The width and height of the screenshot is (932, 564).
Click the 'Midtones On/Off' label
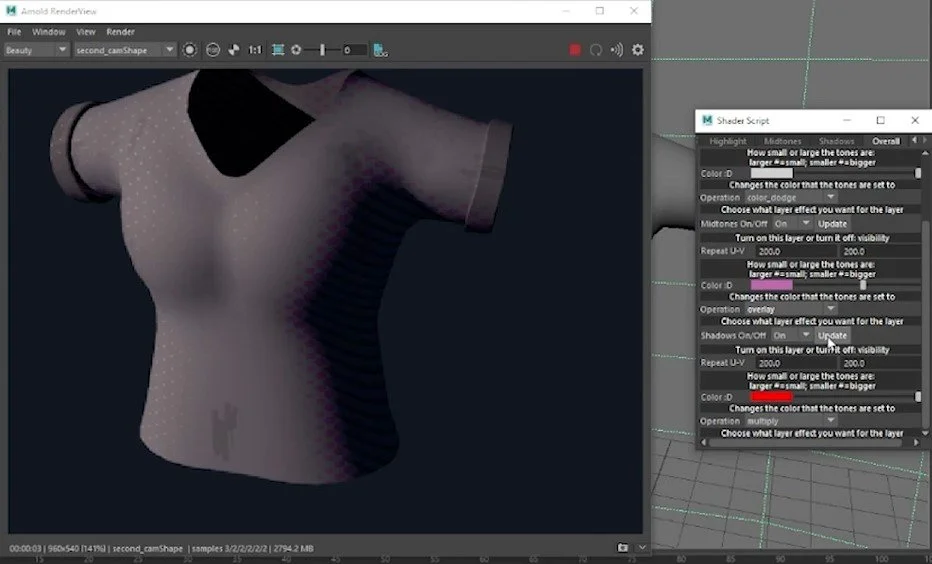(x=734, y=224)
